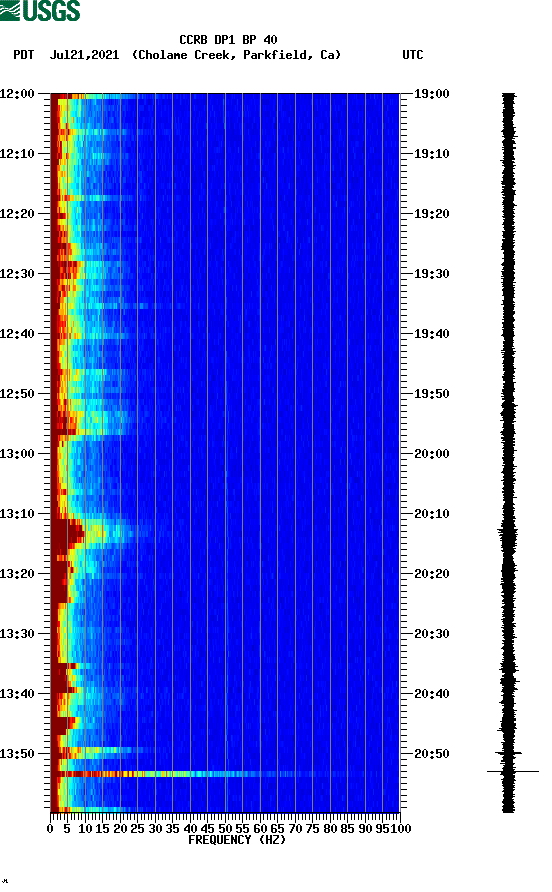552x892 pixels.
Task: Click the '20:40' UTC time label
Action: 431,694
